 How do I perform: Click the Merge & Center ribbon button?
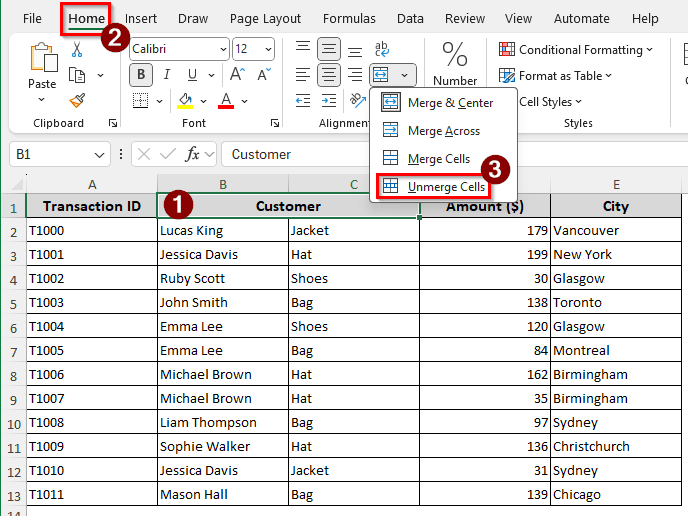pyautogui.click(x=381, y=75)
